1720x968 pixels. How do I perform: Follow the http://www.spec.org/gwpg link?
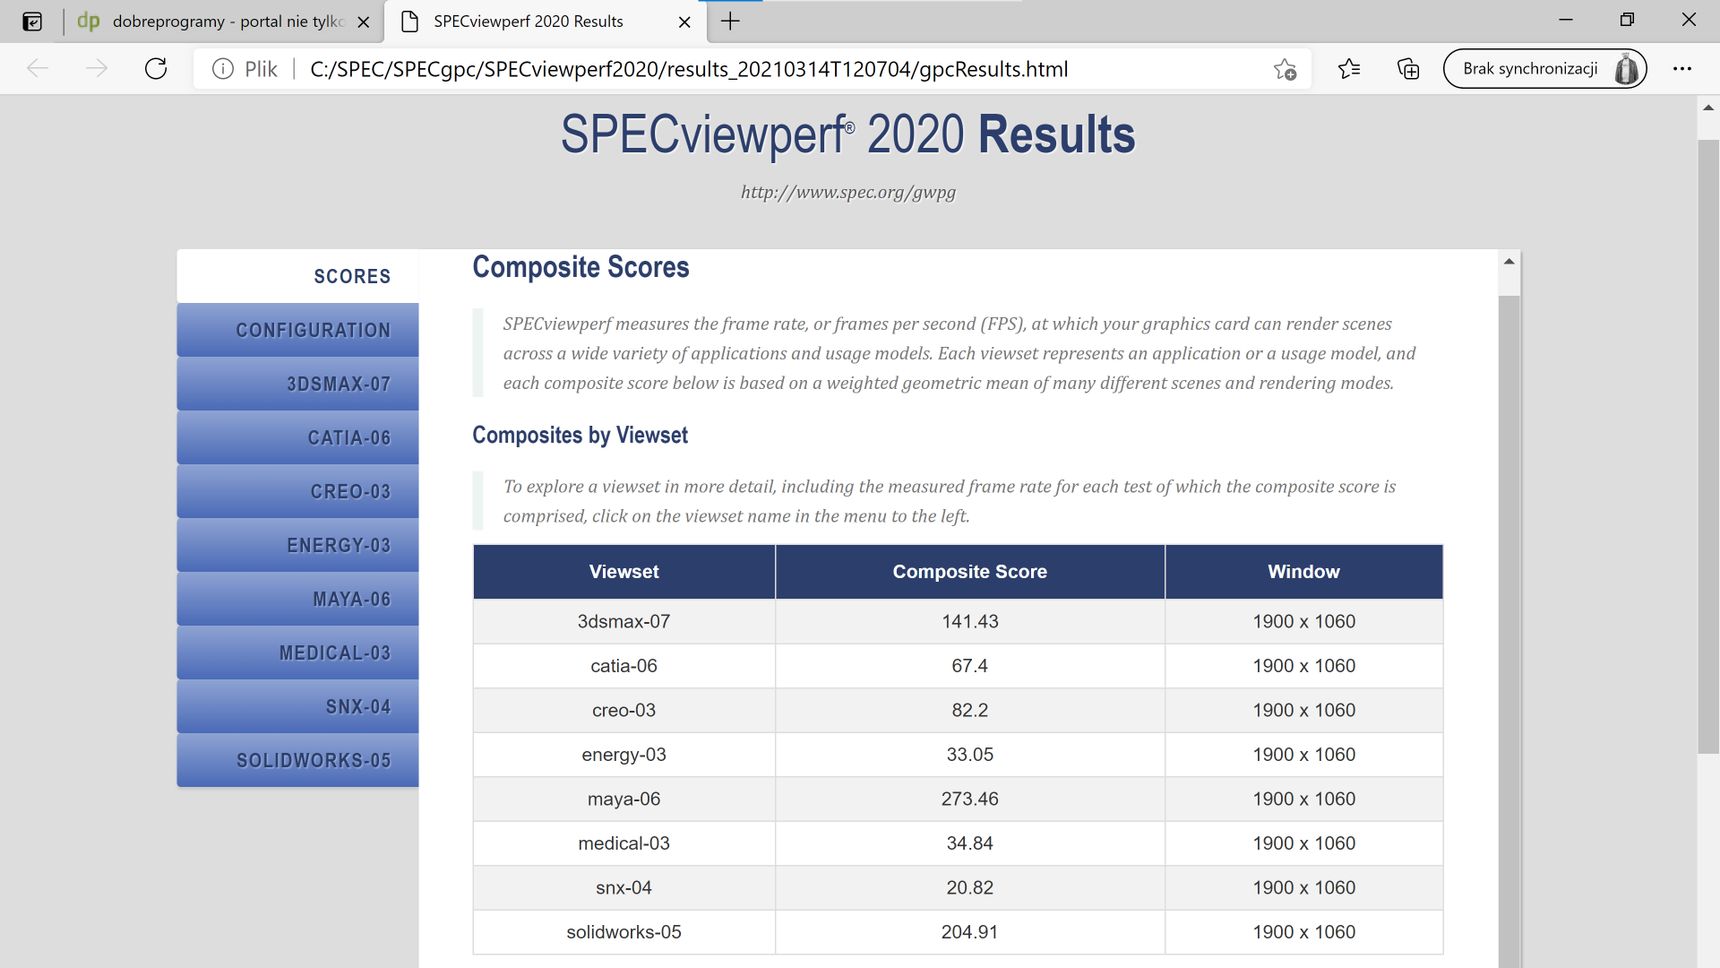point(848,192)
